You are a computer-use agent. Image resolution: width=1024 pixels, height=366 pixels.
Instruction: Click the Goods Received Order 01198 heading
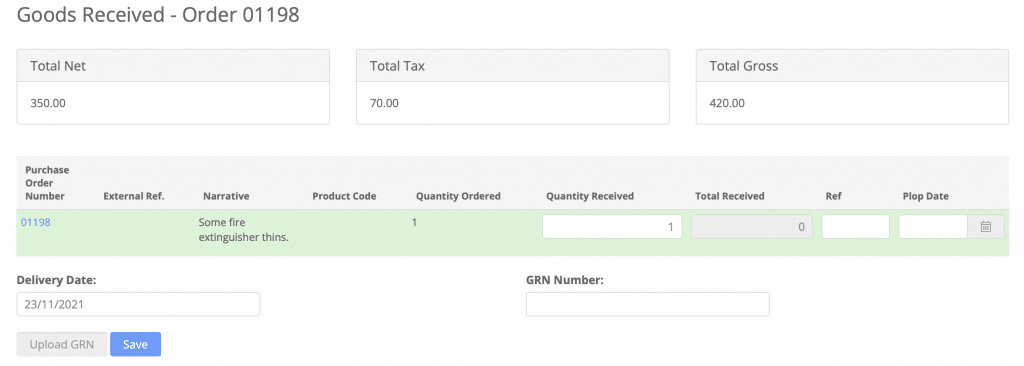[x=158, y=15]
